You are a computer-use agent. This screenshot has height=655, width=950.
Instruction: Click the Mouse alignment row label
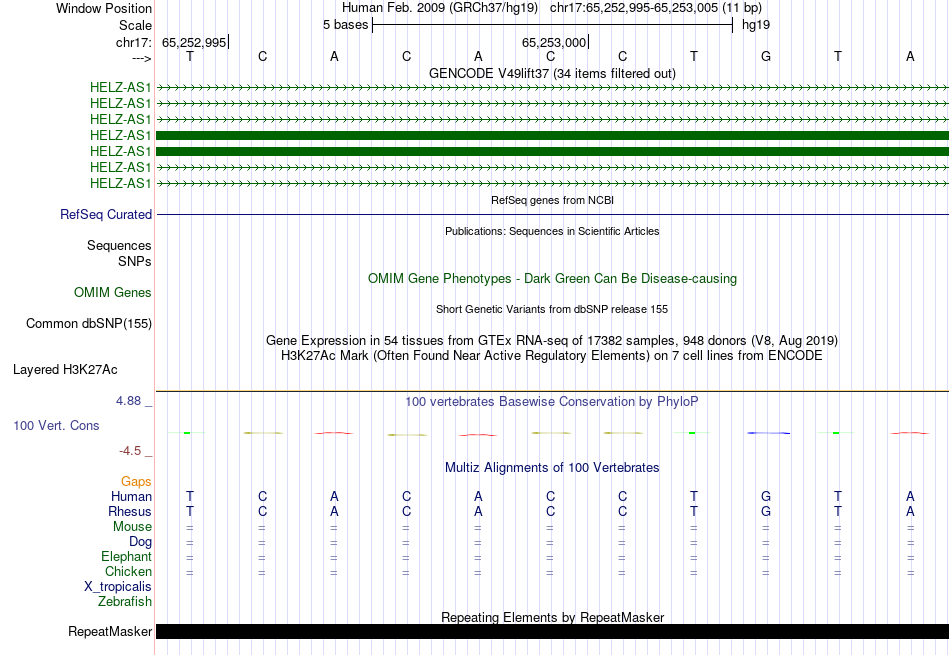pyautogui.click(x=132, y=527)
